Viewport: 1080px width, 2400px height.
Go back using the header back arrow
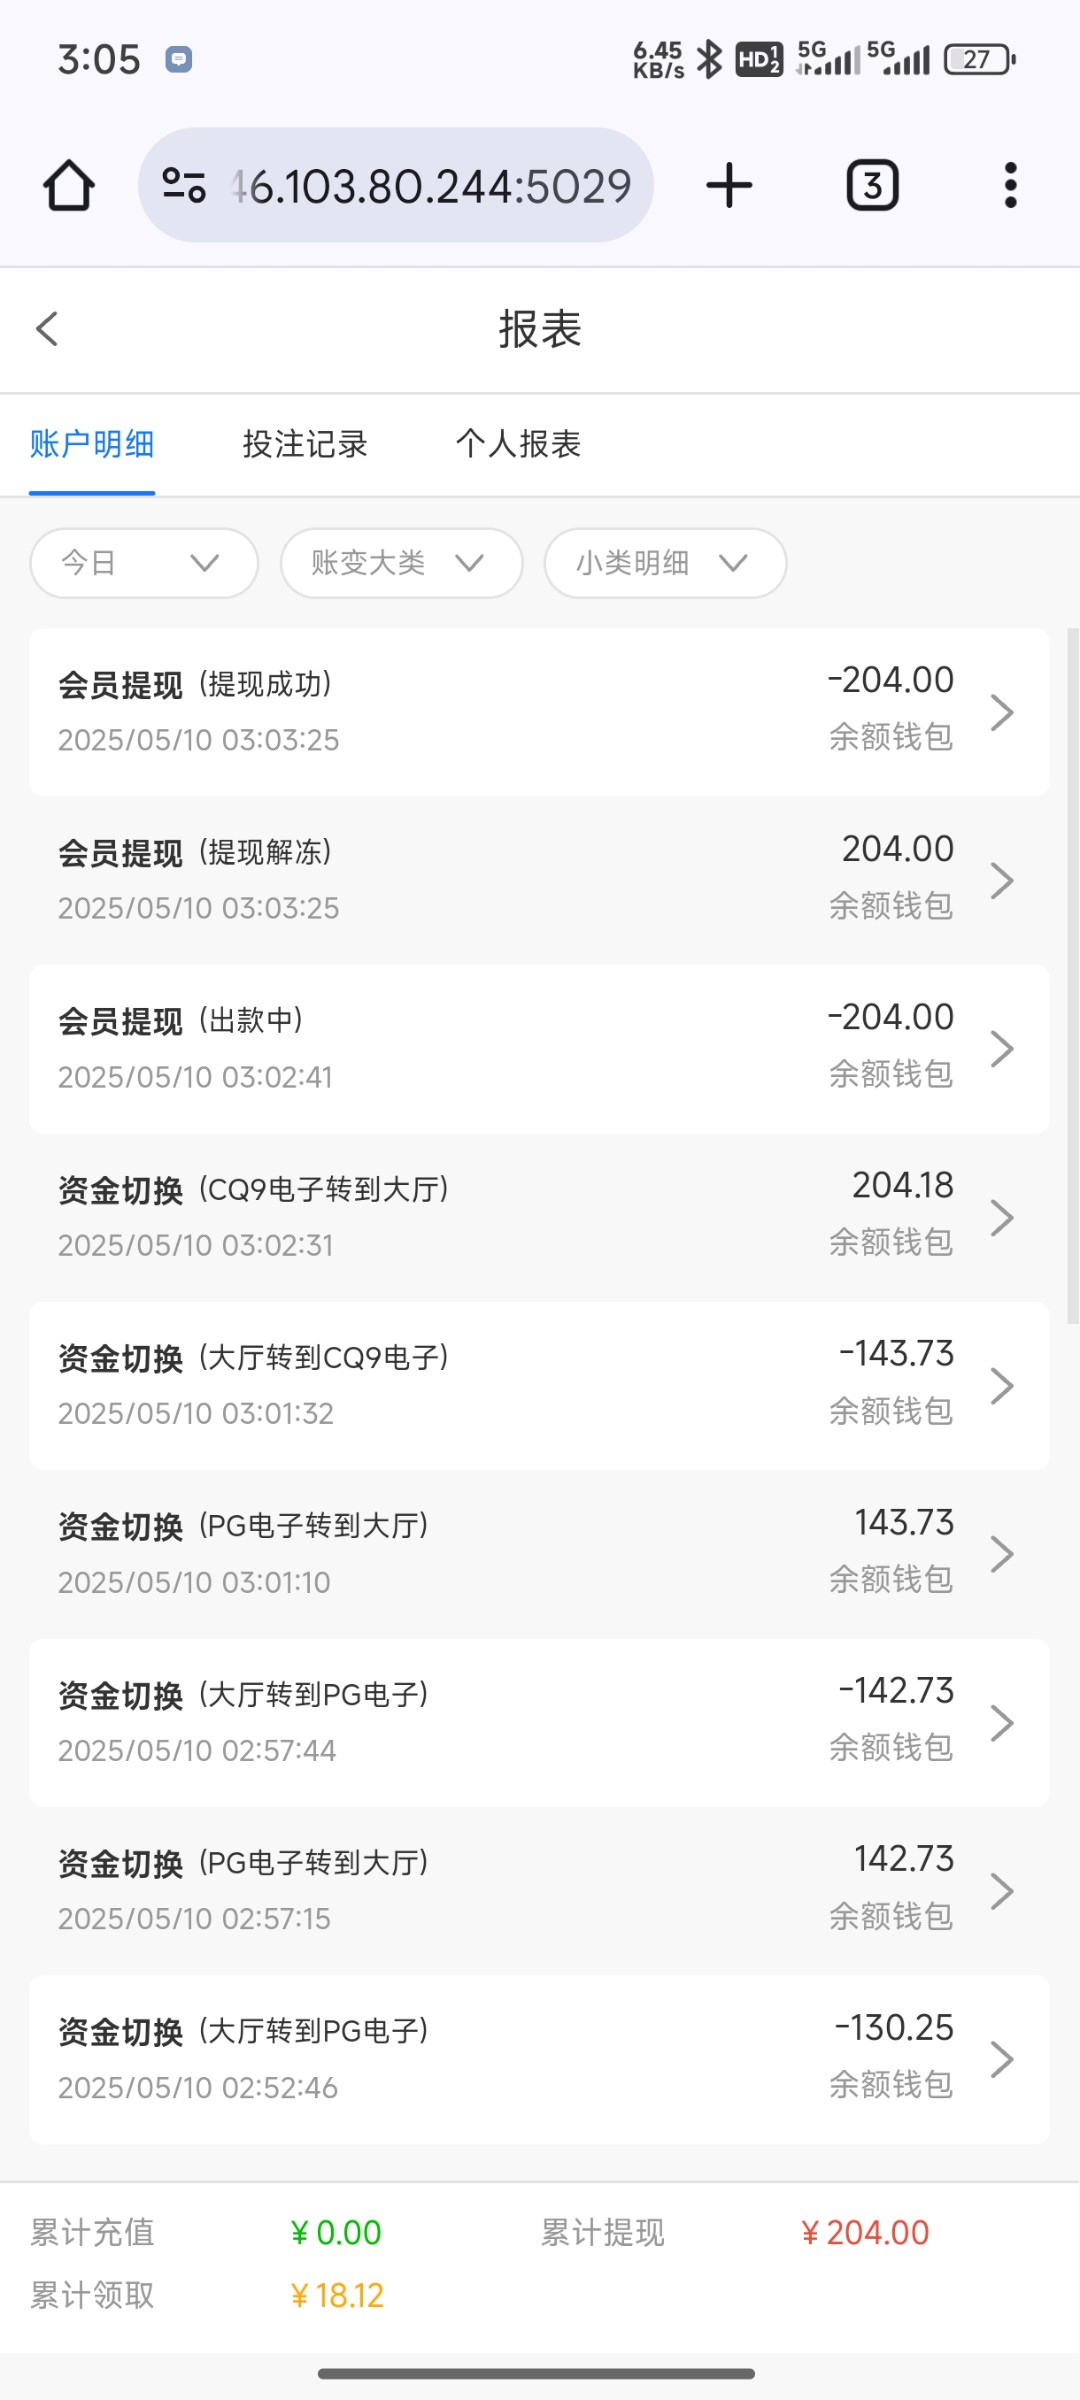pyautogui.click(x=47, y=329)
